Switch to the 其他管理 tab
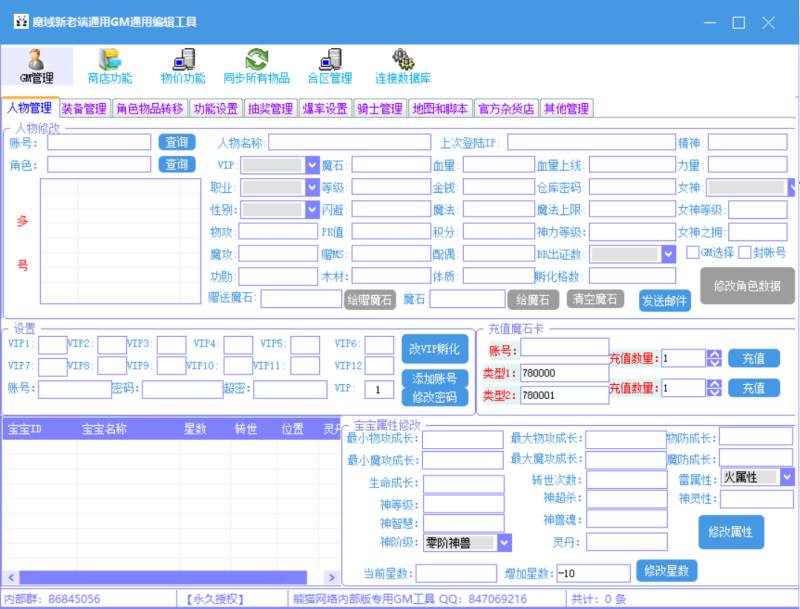The width and height of the screenshot is (800, 609). 566,109
